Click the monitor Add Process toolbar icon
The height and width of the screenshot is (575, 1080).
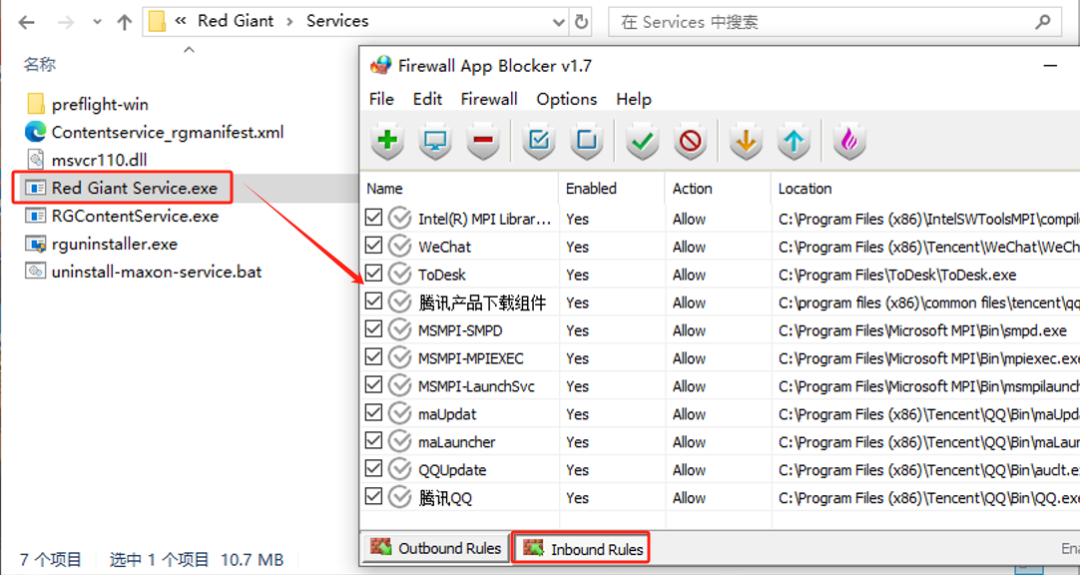click(435, 140)
